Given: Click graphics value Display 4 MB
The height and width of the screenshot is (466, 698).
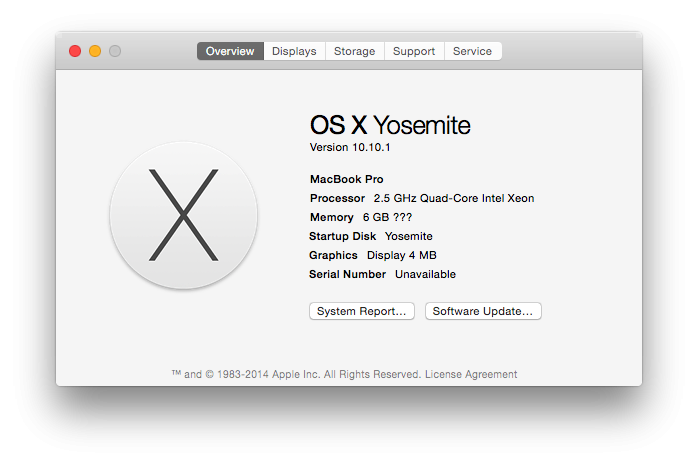Looking at the screenshot, I should (402, 255).
